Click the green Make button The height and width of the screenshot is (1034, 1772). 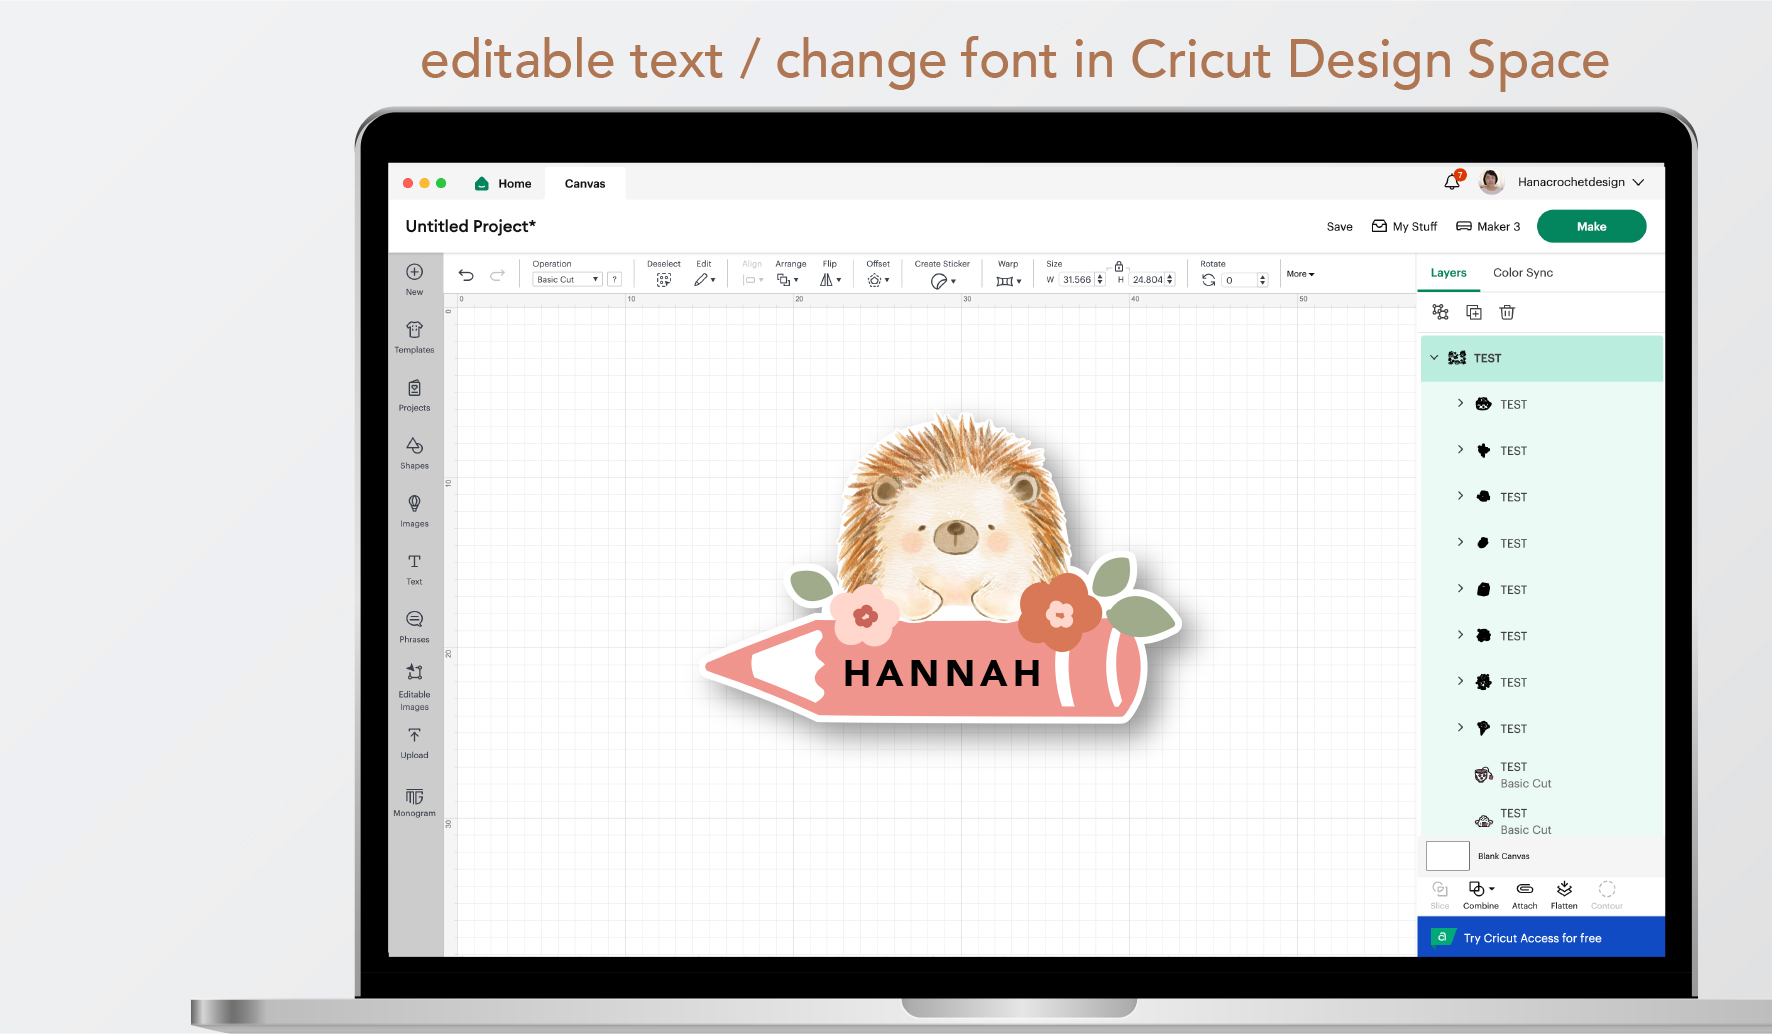pyautogui.click(x=1591, y=226)
